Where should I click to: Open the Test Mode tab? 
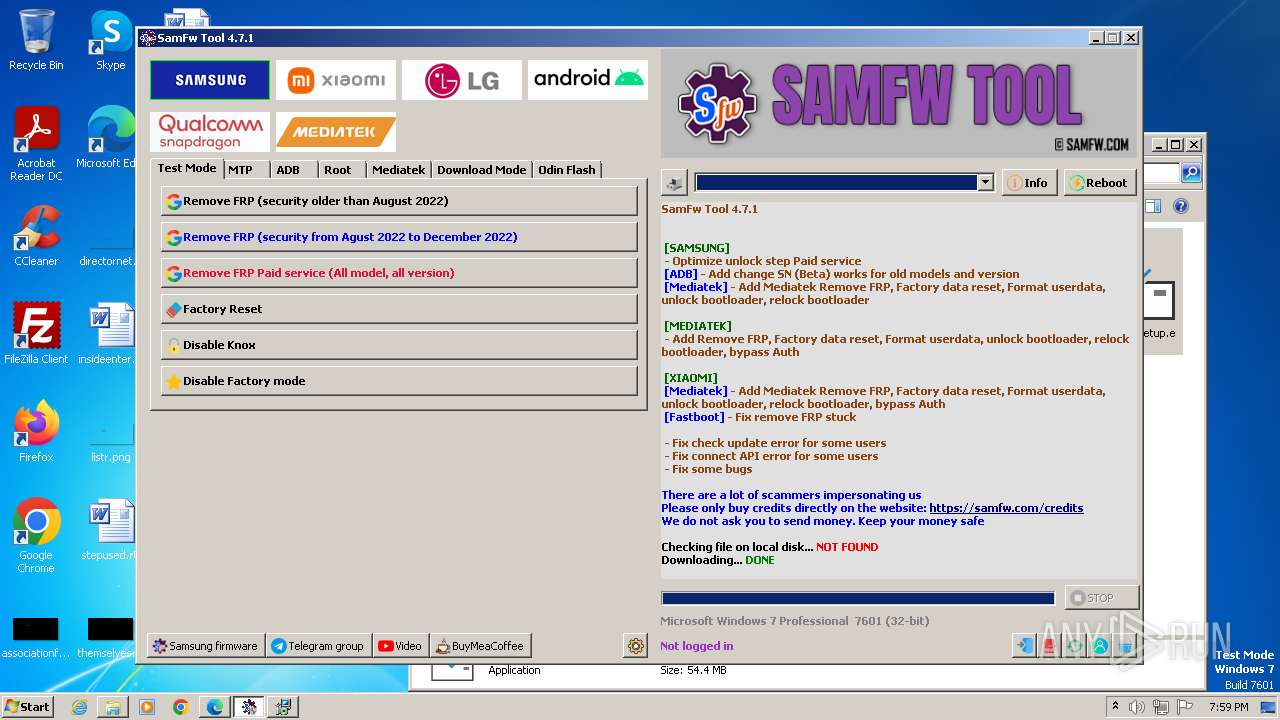tap(187, 168)
